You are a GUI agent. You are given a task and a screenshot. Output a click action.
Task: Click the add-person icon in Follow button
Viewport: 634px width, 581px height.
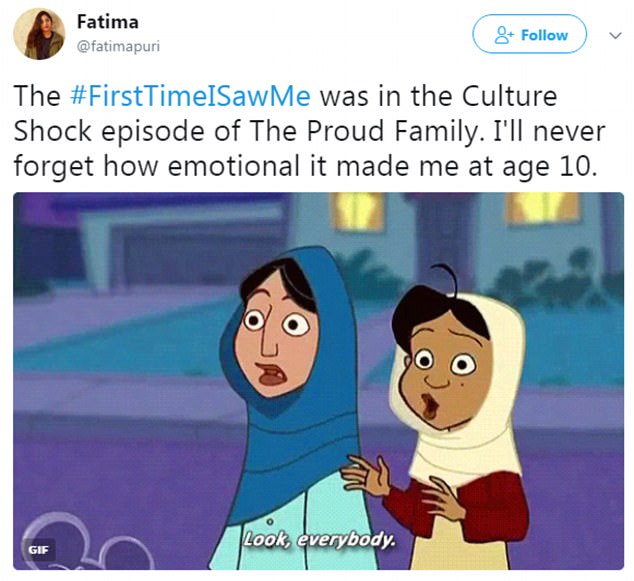pyautogui.click(x=504, y=35)
